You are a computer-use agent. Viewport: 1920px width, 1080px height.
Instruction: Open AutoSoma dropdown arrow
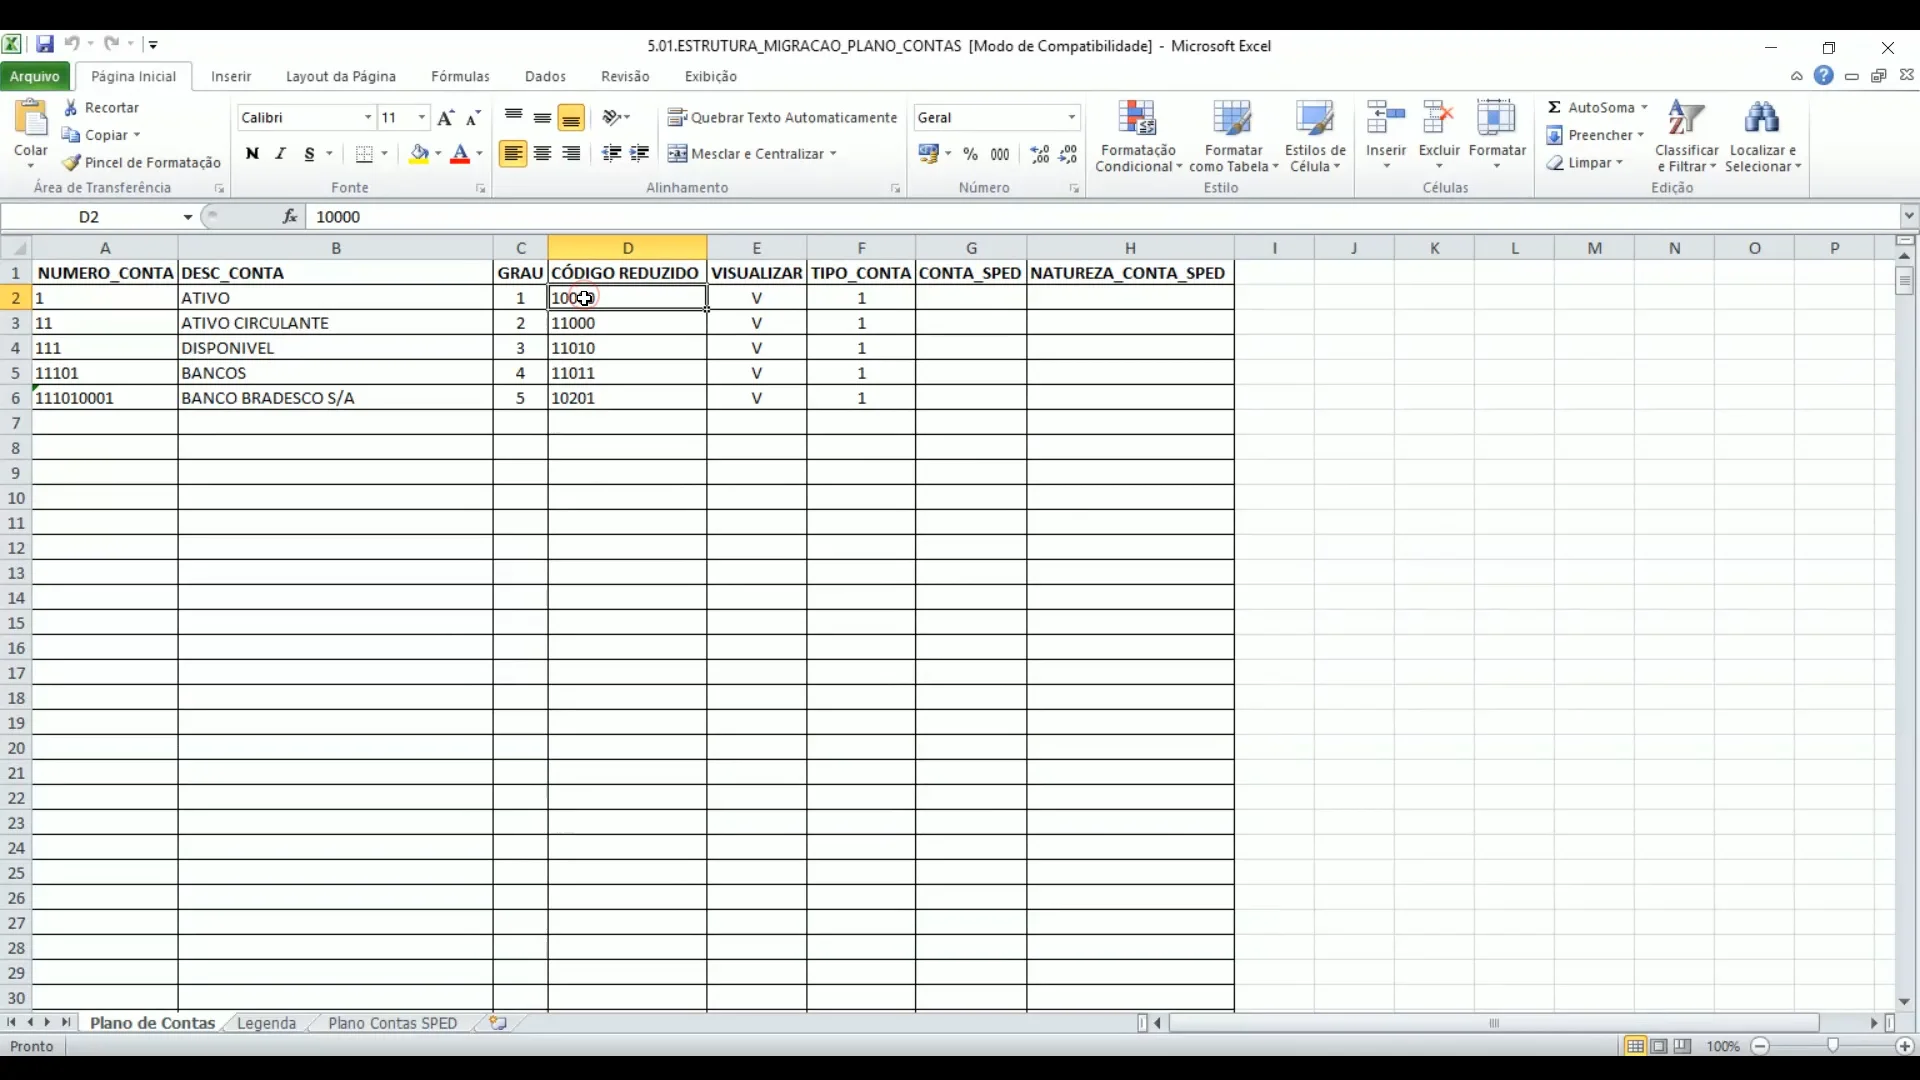tap(1644, 107)
